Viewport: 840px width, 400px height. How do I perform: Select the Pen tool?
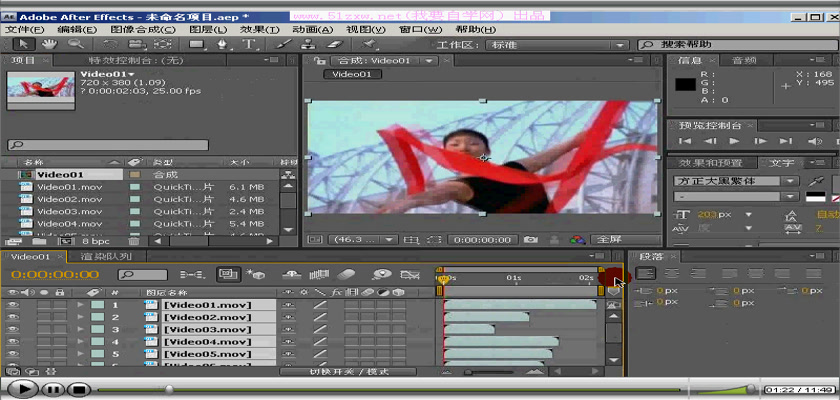pos(222,44)
